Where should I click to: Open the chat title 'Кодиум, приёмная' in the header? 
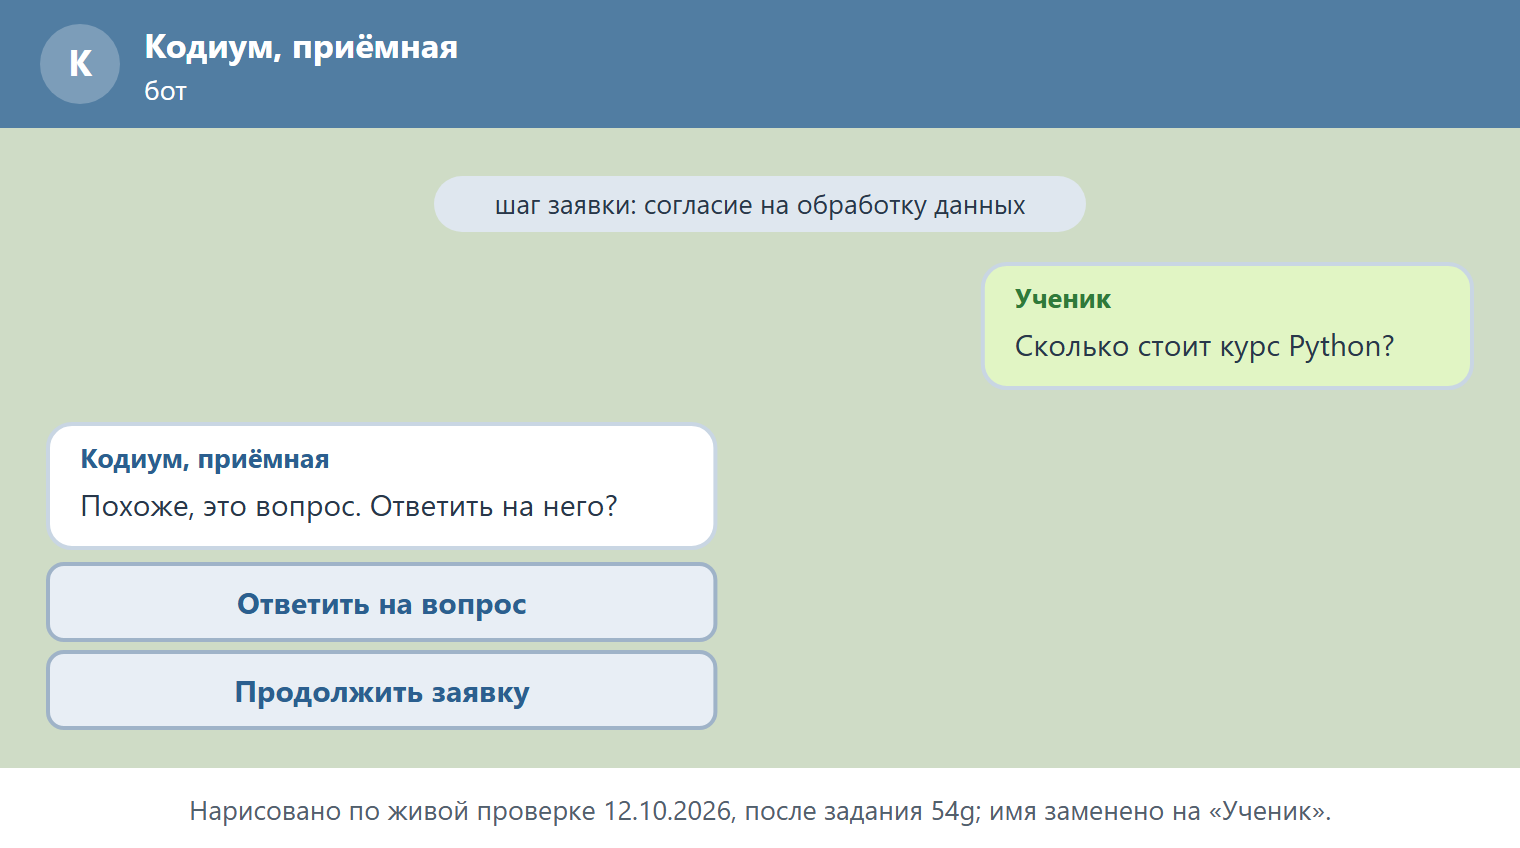tap(301, 46)
